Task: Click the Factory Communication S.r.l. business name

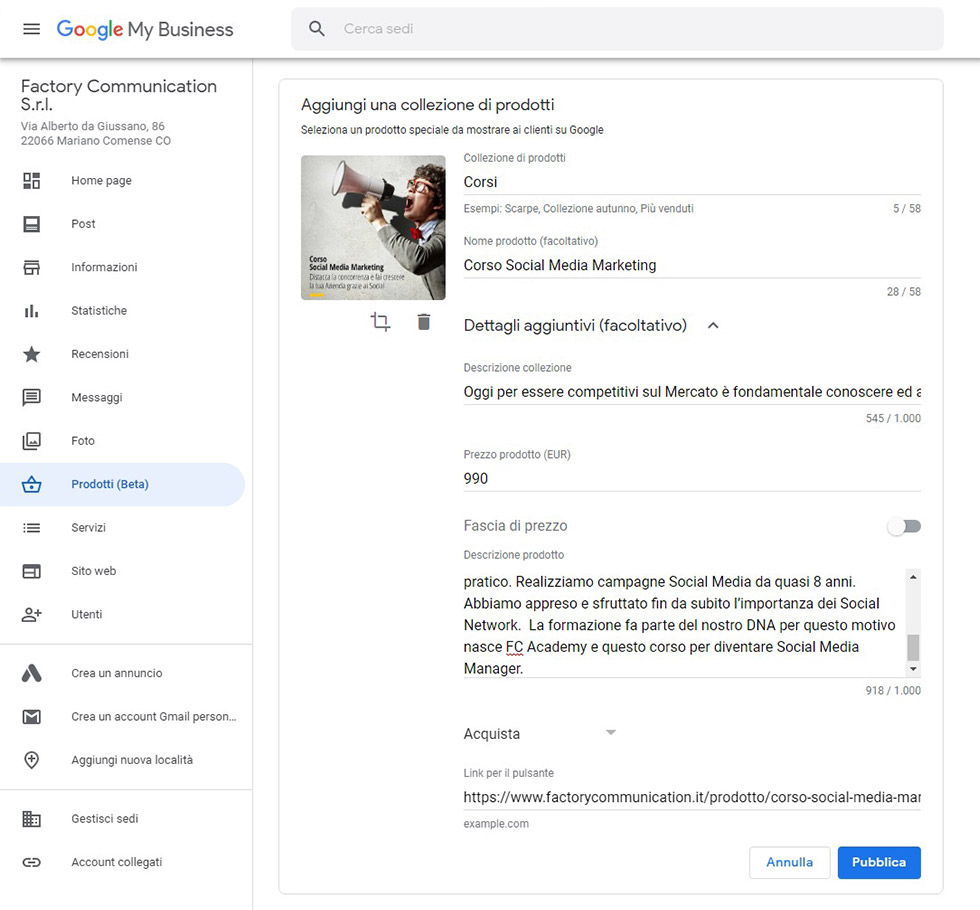Action: click(119, 95)
